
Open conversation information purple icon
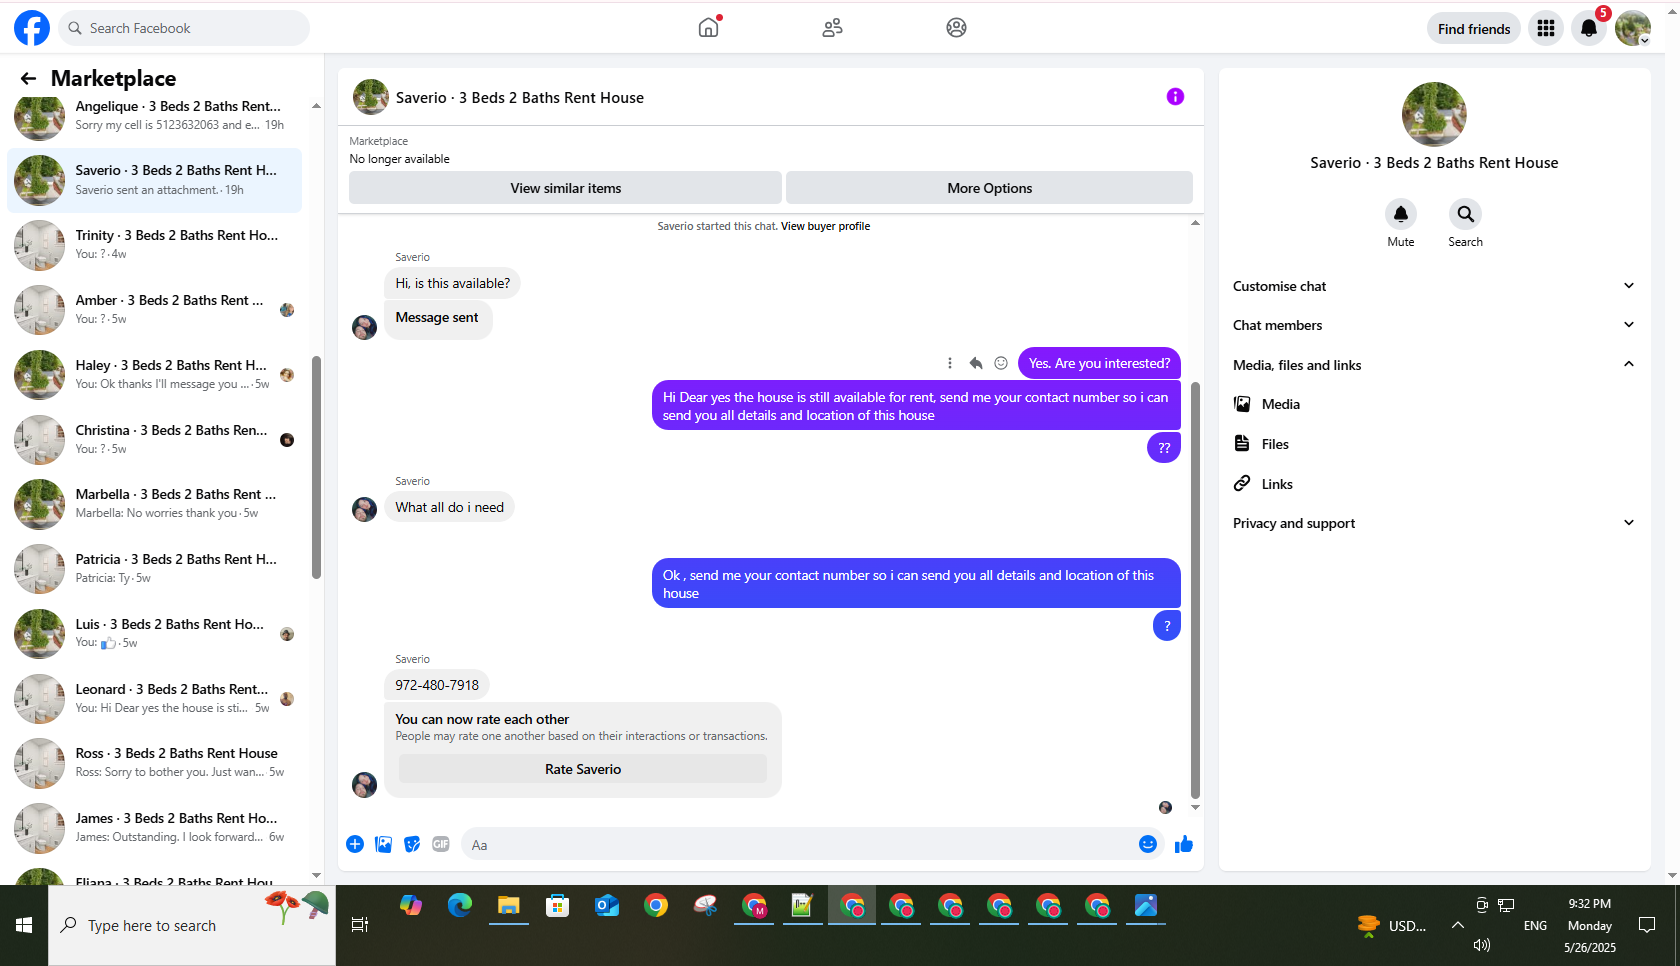point(1175,97)
